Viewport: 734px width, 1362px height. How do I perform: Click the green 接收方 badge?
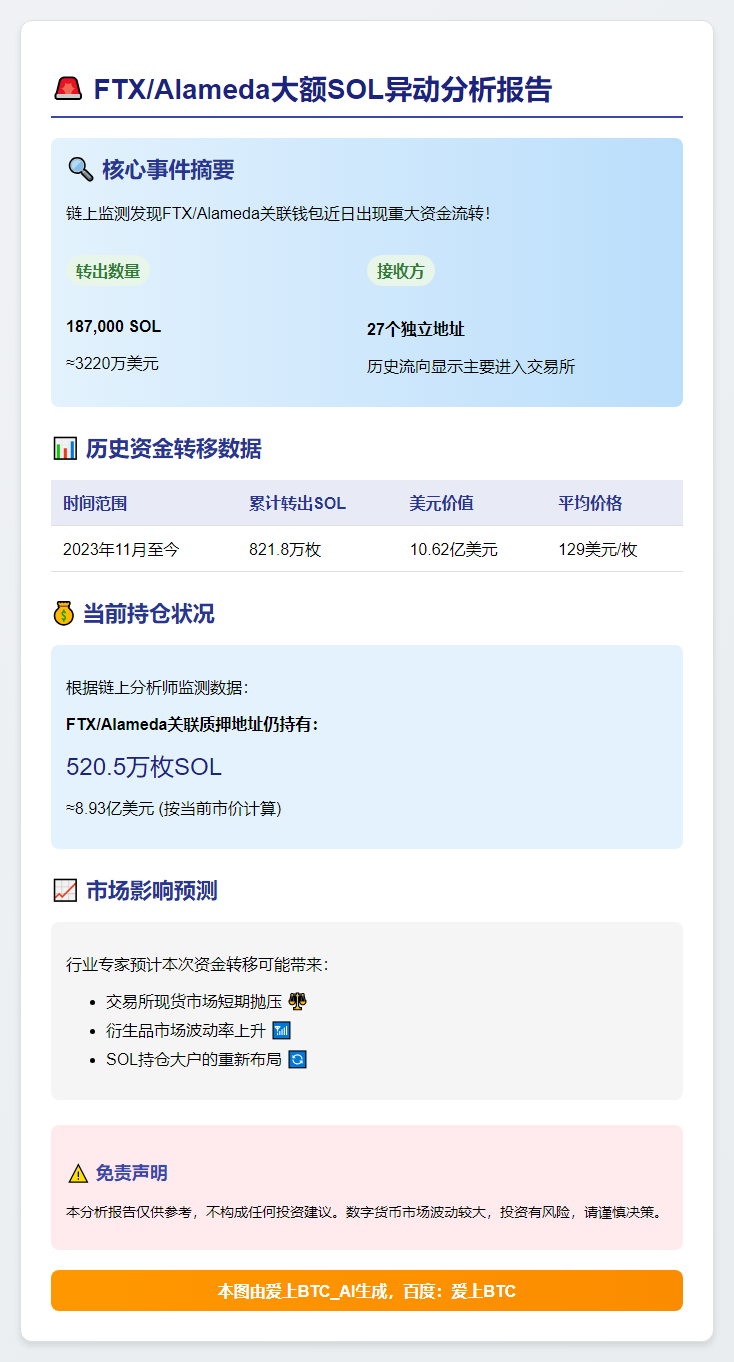point(401,271)
